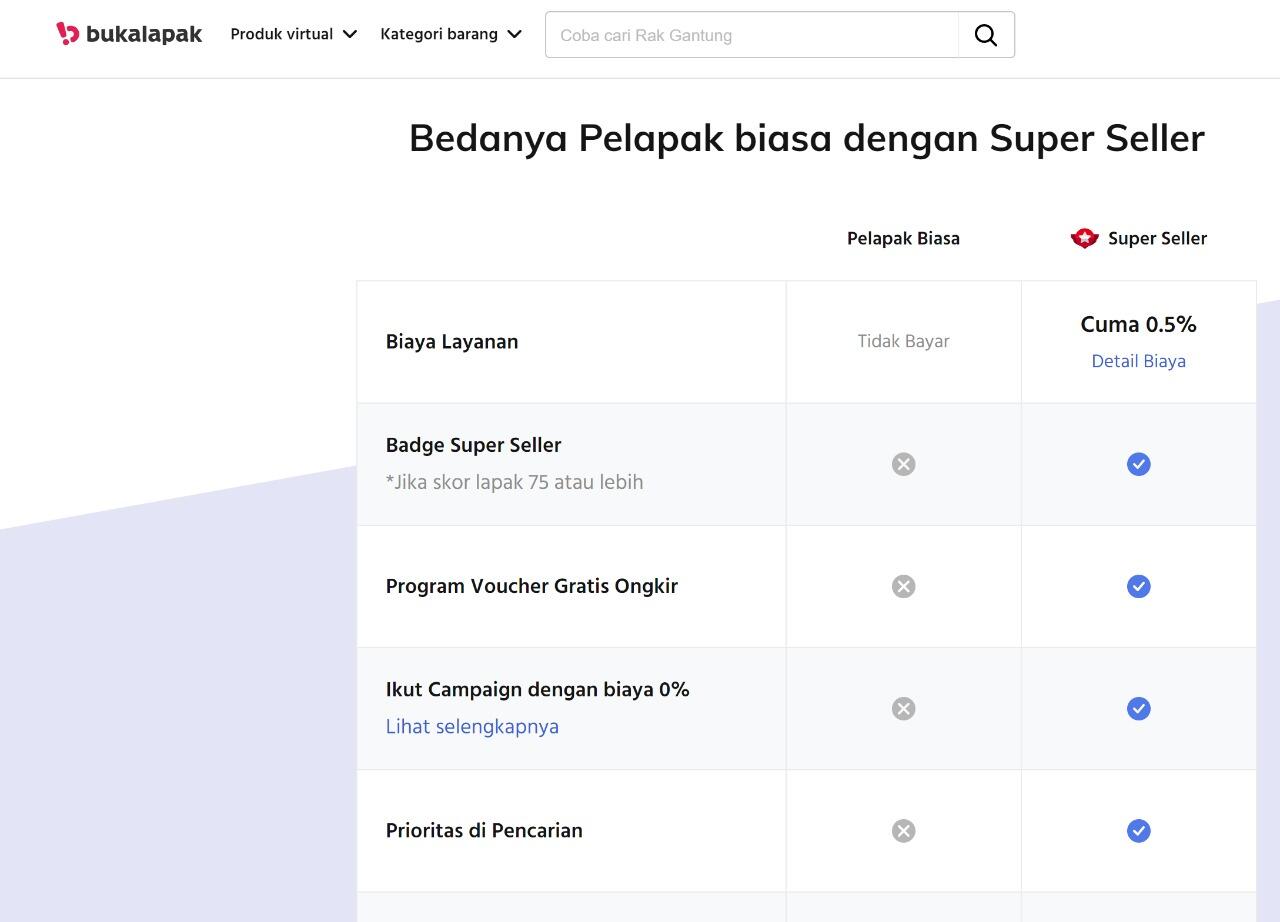This screenshot has height=922, width=1280.
Task: Click the Cuma 0.5% text
Action: click(x=1138, y=324)
